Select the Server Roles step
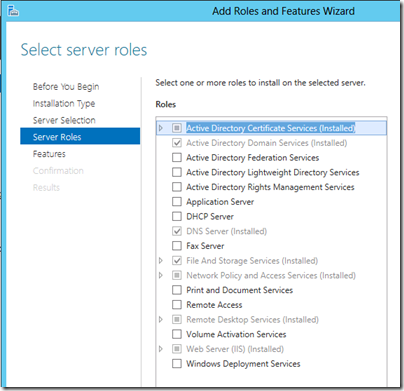 (80, 136)
